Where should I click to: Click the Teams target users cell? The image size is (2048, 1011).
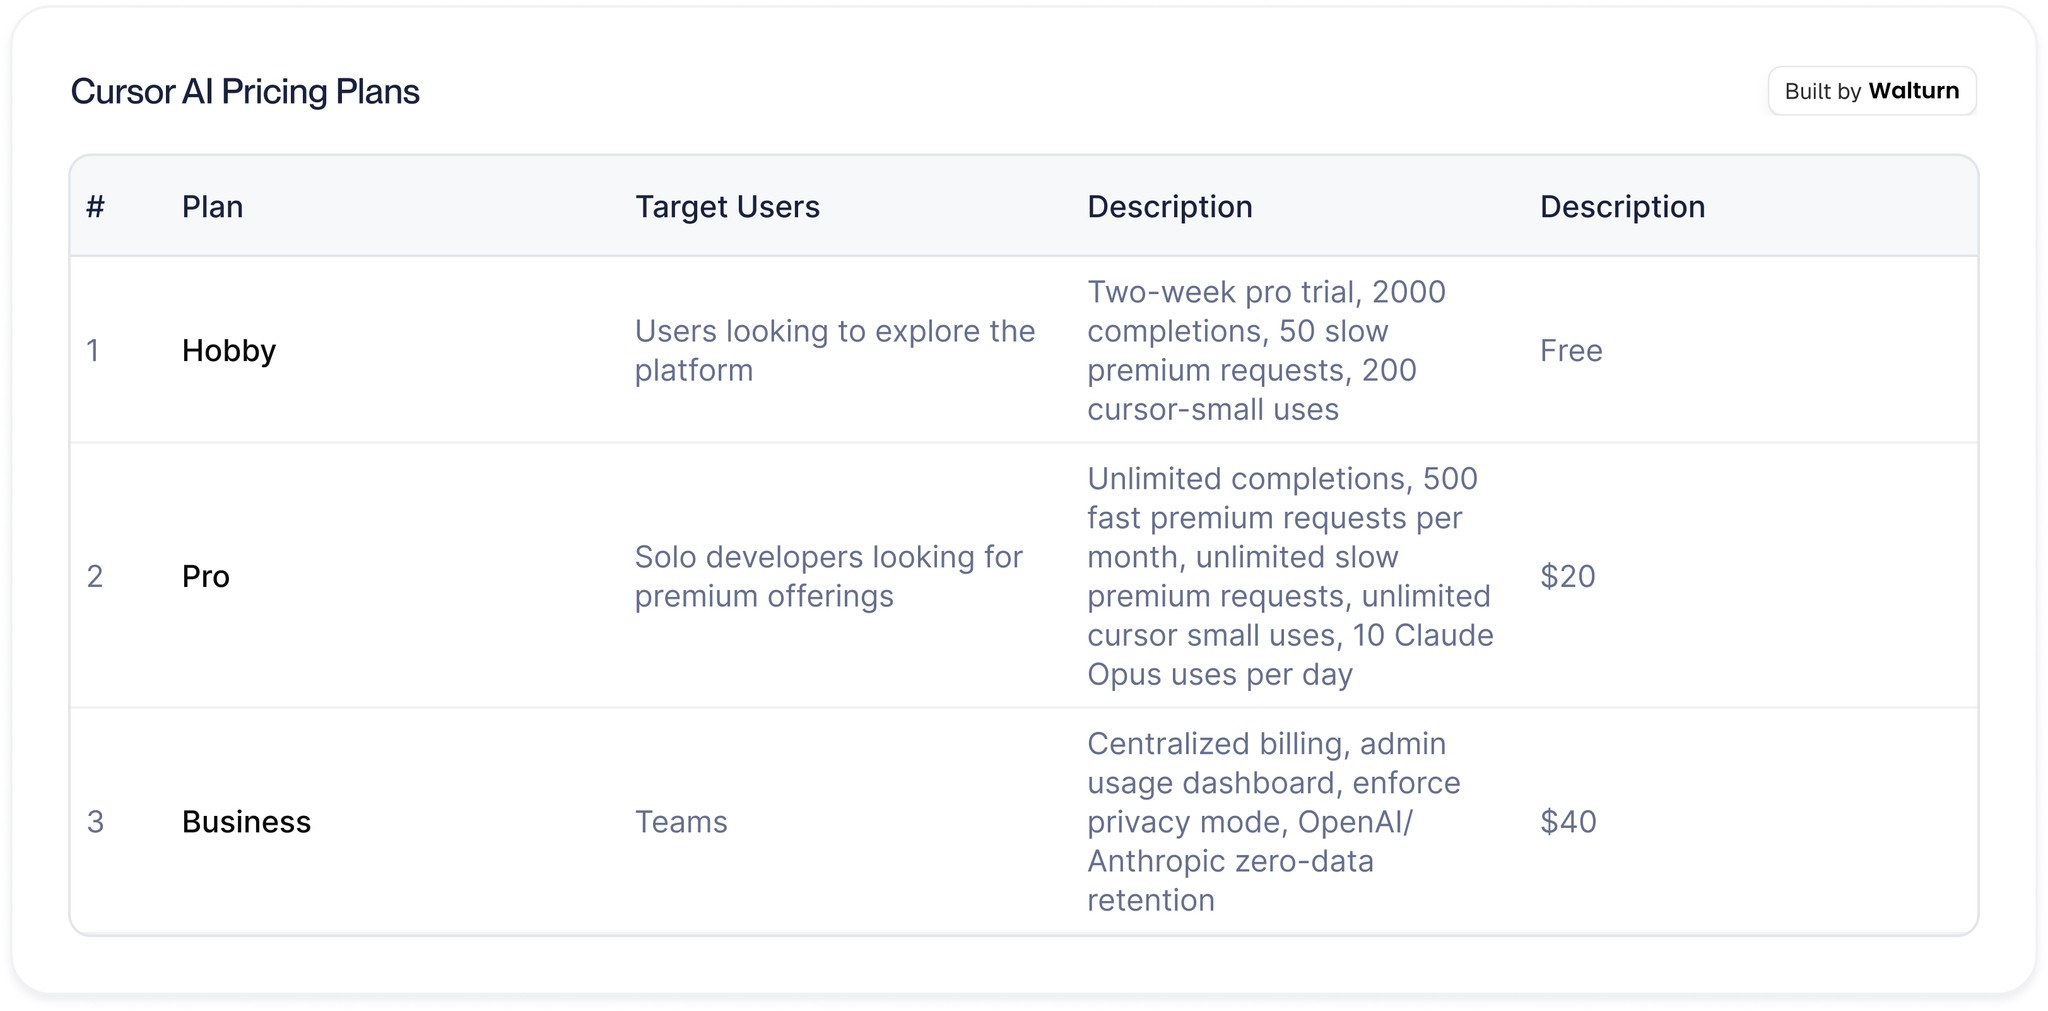tap(681, 822)
